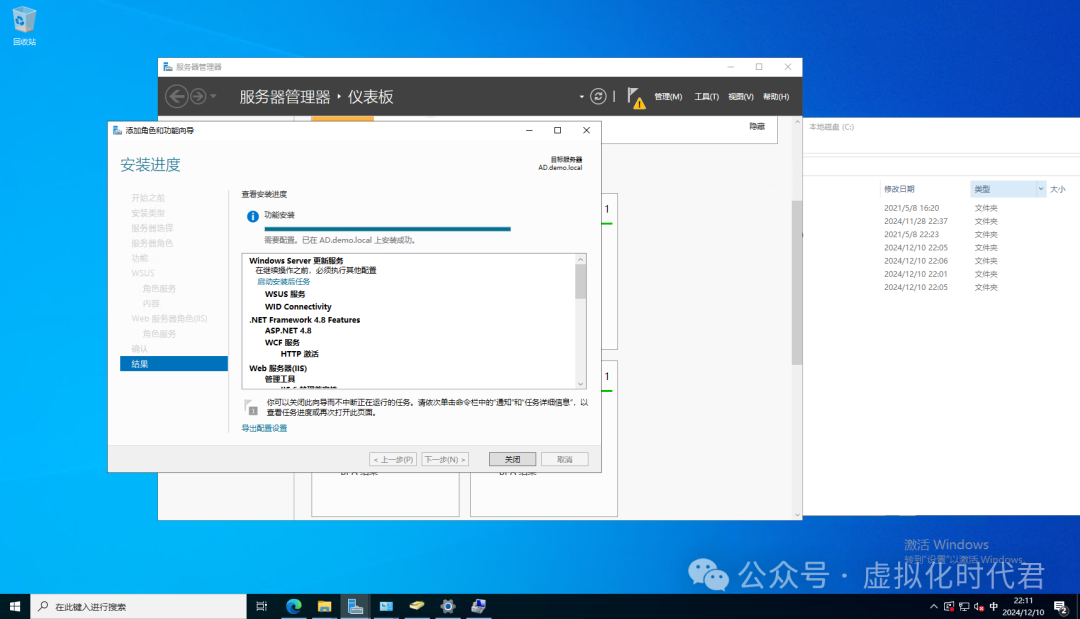
Task: Toggle the 中 input method indicator
Action: coord(993,607)
